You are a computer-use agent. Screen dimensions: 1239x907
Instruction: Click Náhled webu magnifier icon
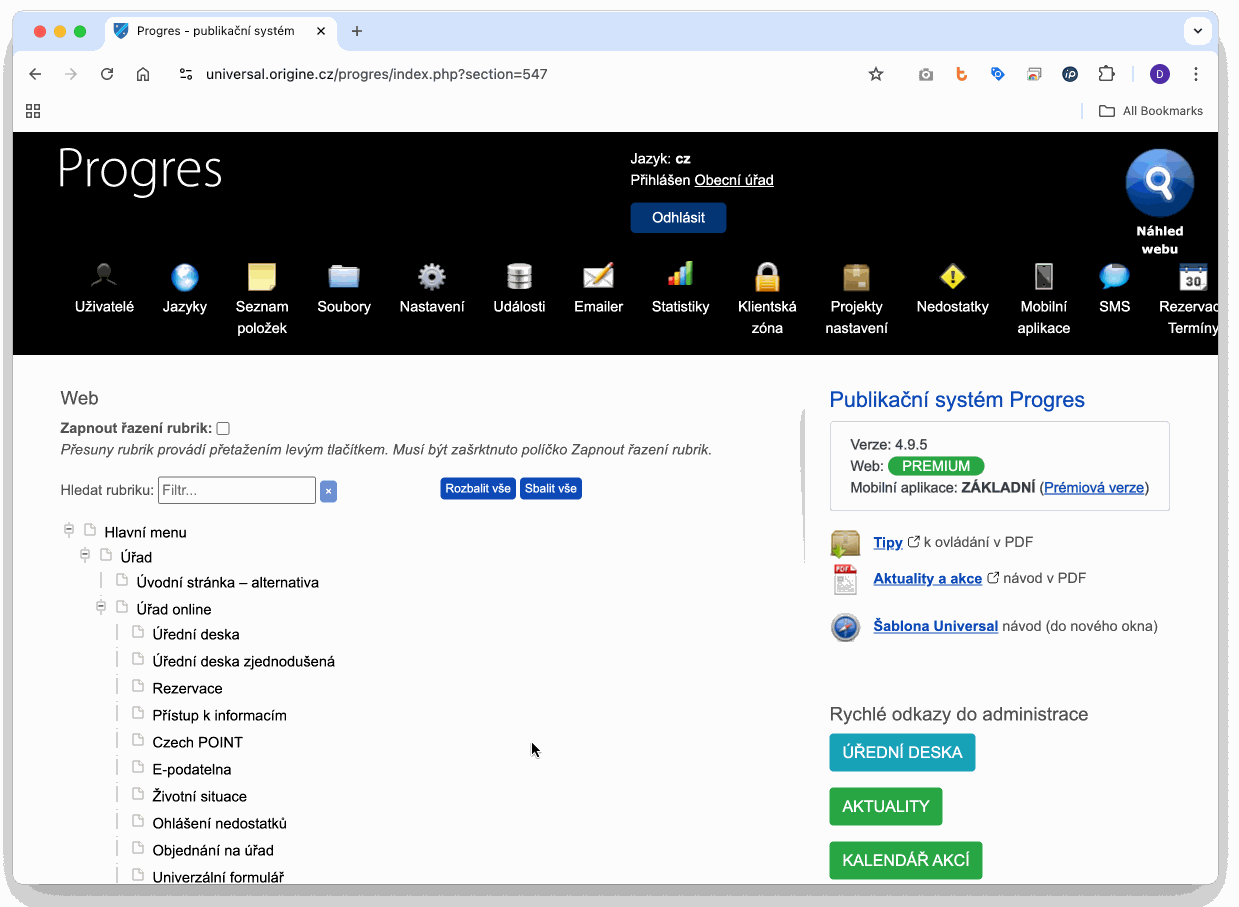point(1159,184)
